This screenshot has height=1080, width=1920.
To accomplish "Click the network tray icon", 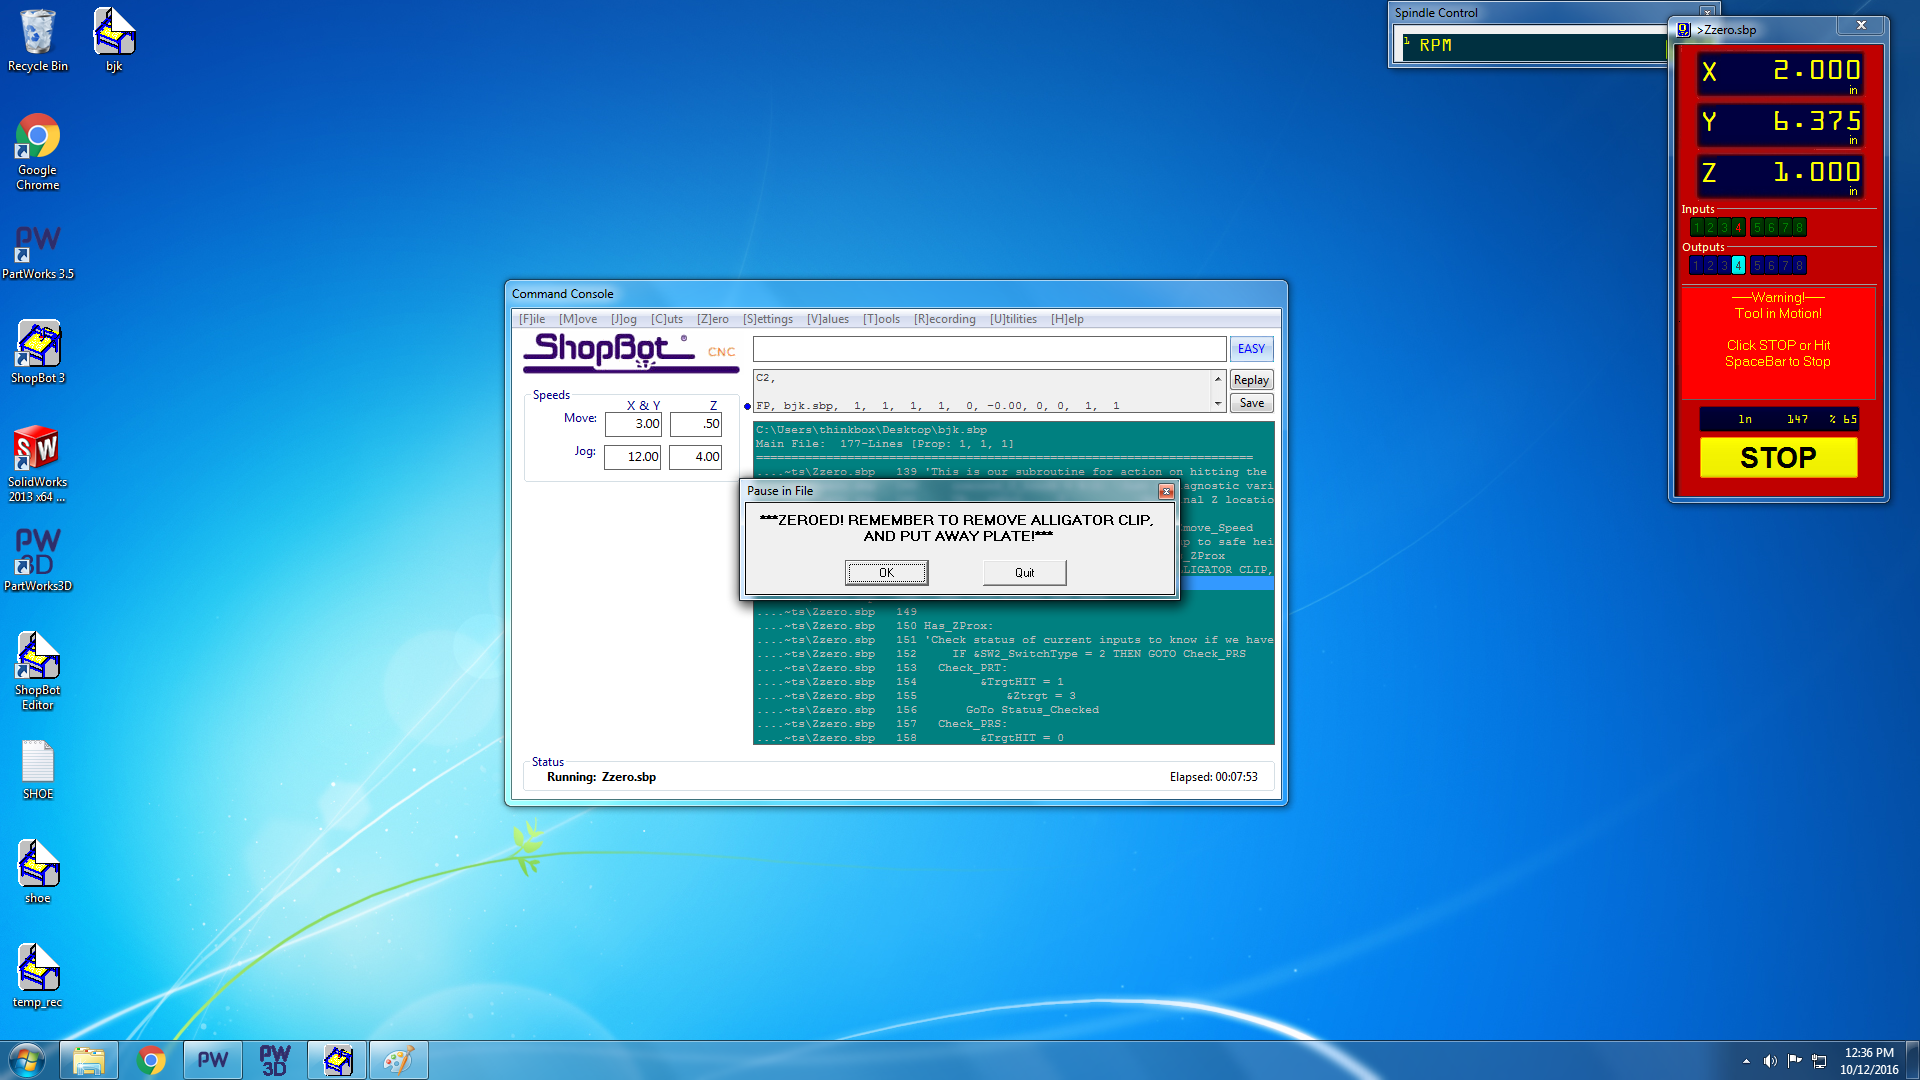I will pyautogui.click(x=1820, y=1061).
